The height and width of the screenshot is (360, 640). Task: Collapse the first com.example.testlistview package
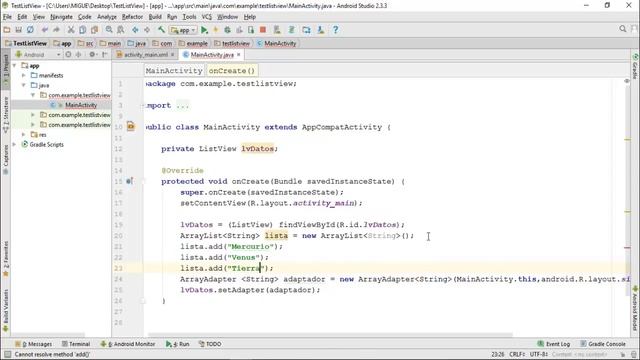[33, 95]
